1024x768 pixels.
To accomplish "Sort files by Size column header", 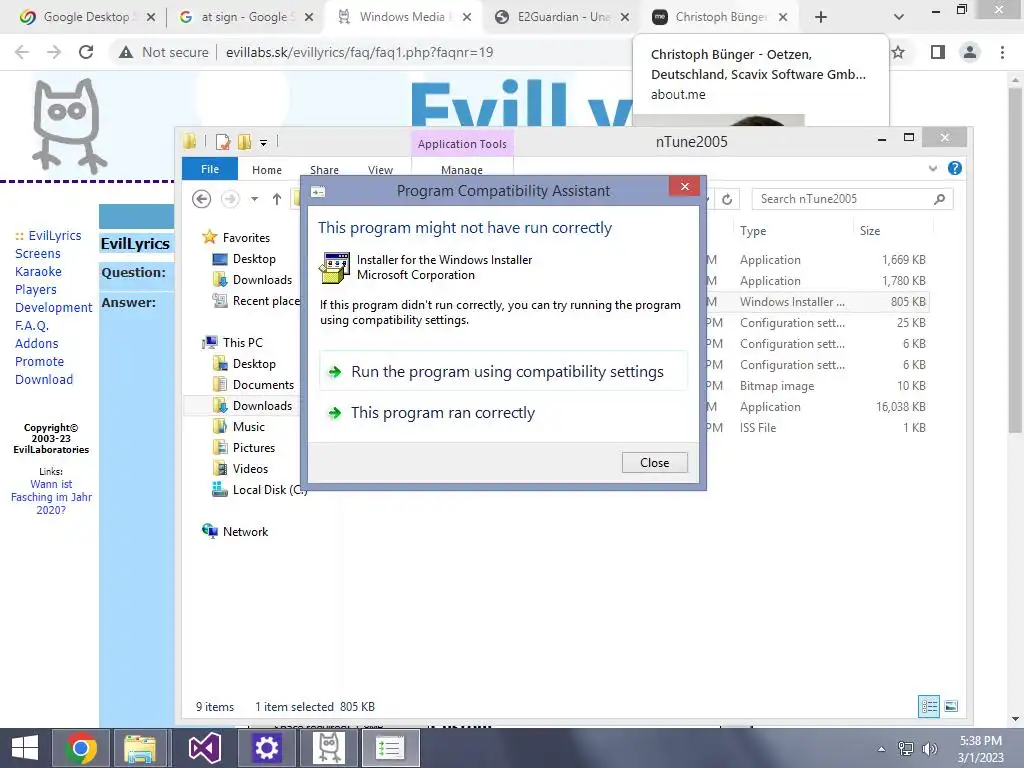I will (870, 231).
